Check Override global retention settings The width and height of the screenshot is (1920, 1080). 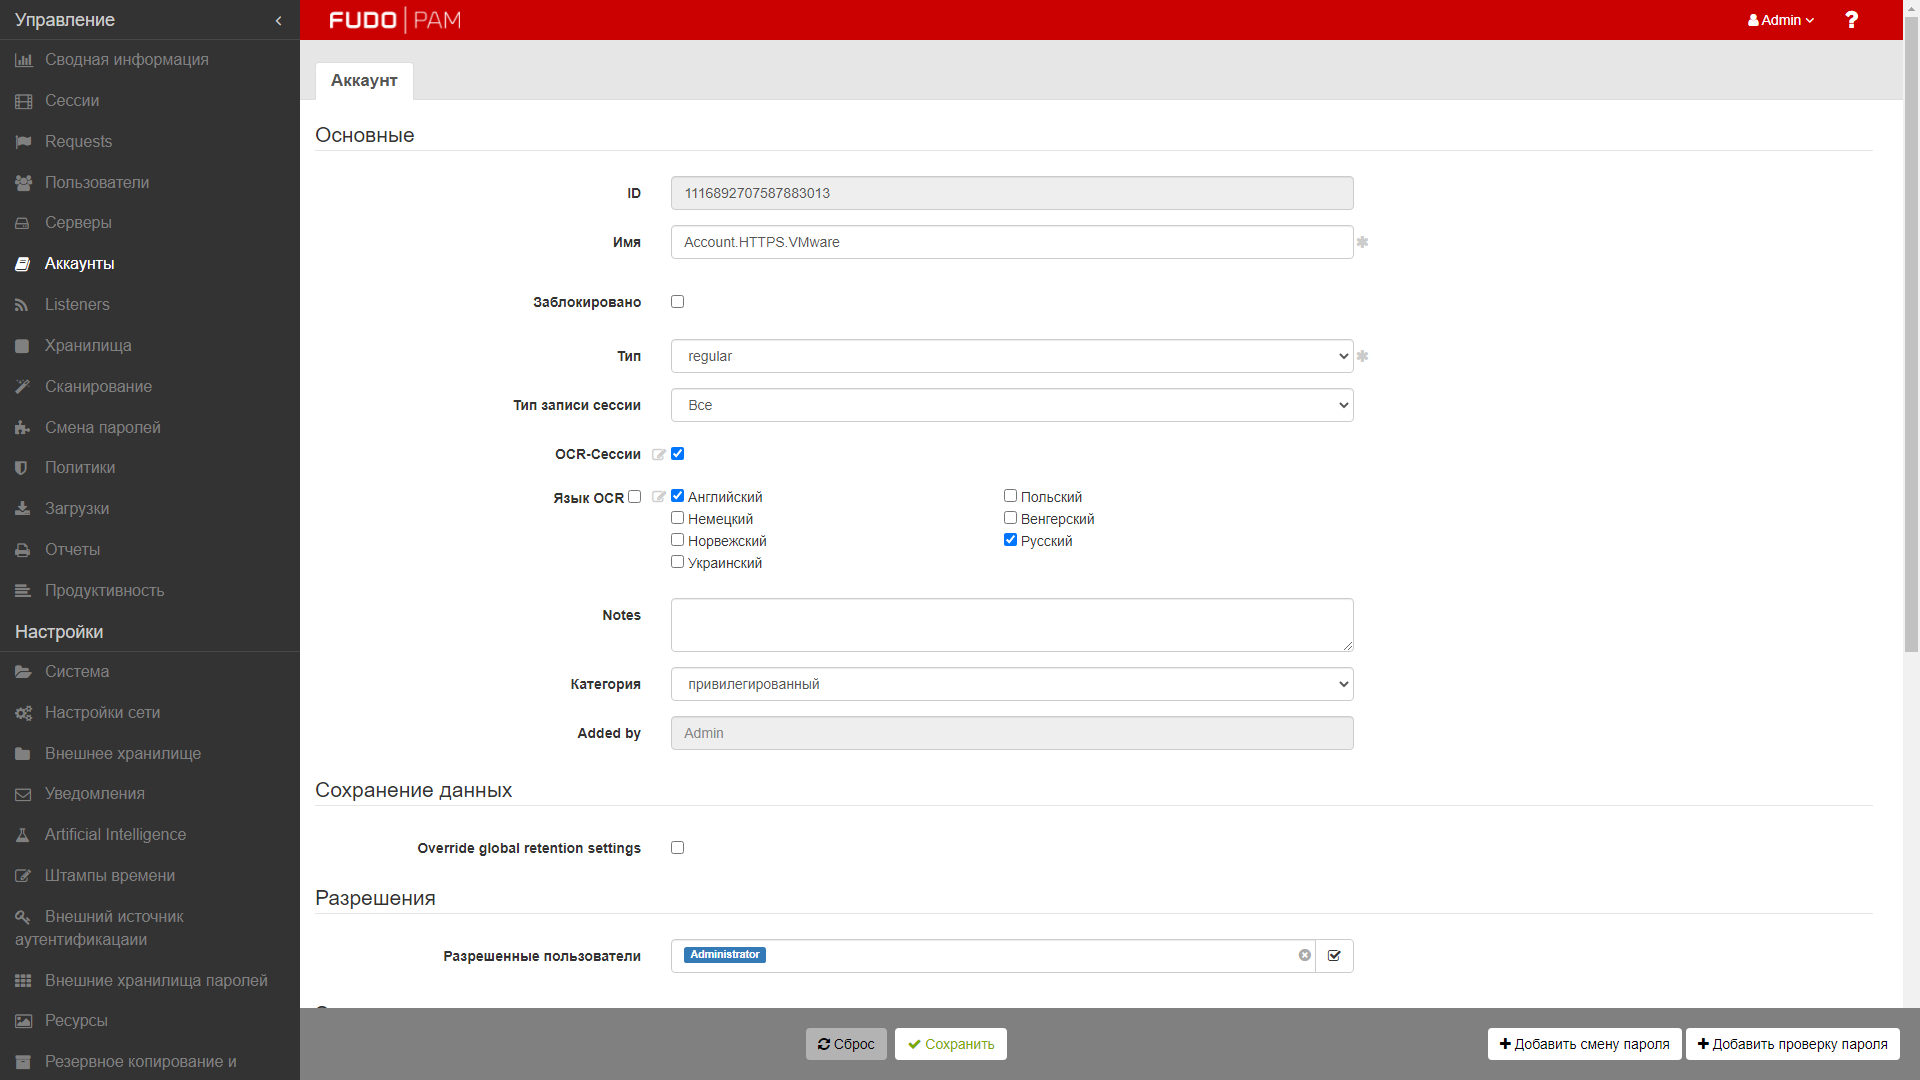pos(677,848)
